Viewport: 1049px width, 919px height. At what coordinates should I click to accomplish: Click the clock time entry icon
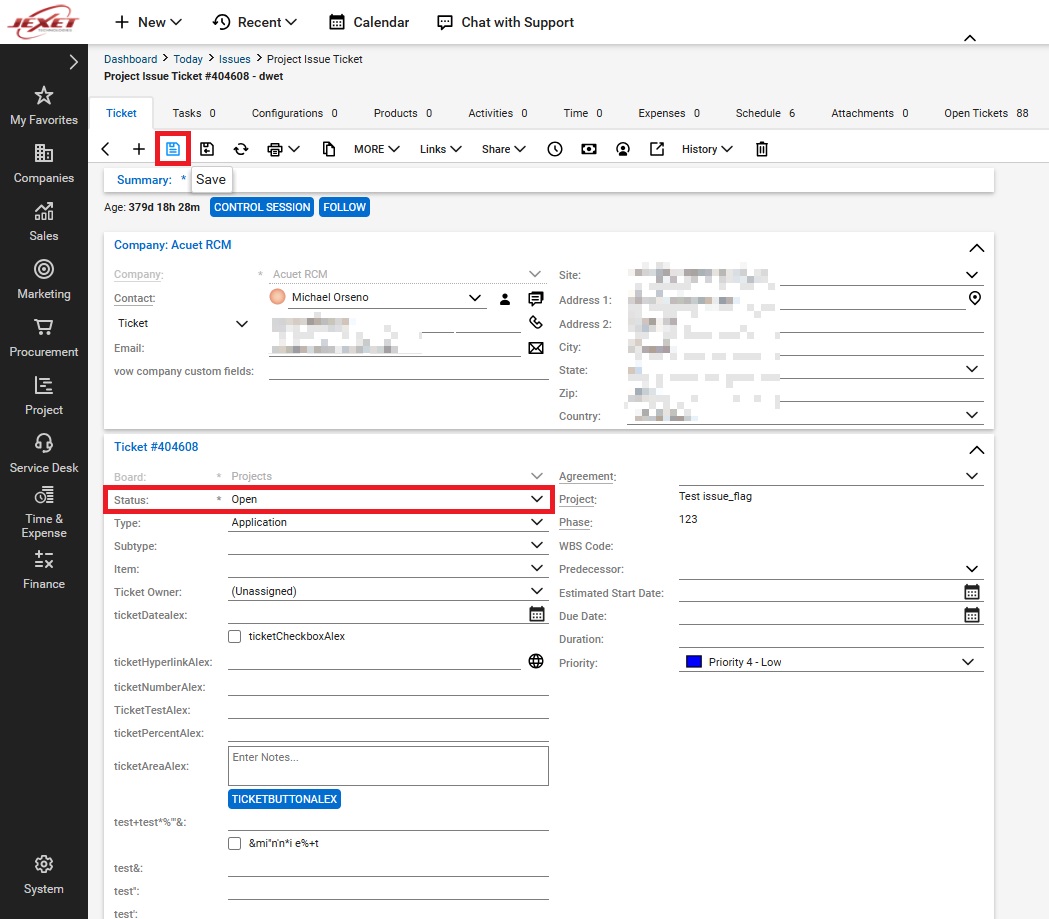pos(555,149)
